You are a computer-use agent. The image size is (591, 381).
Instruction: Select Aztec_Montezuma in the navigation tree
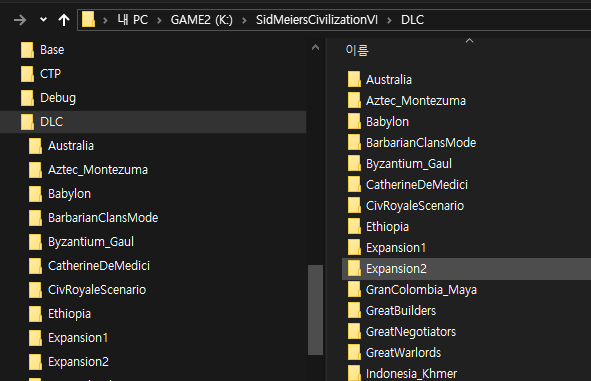coord(98,170)
